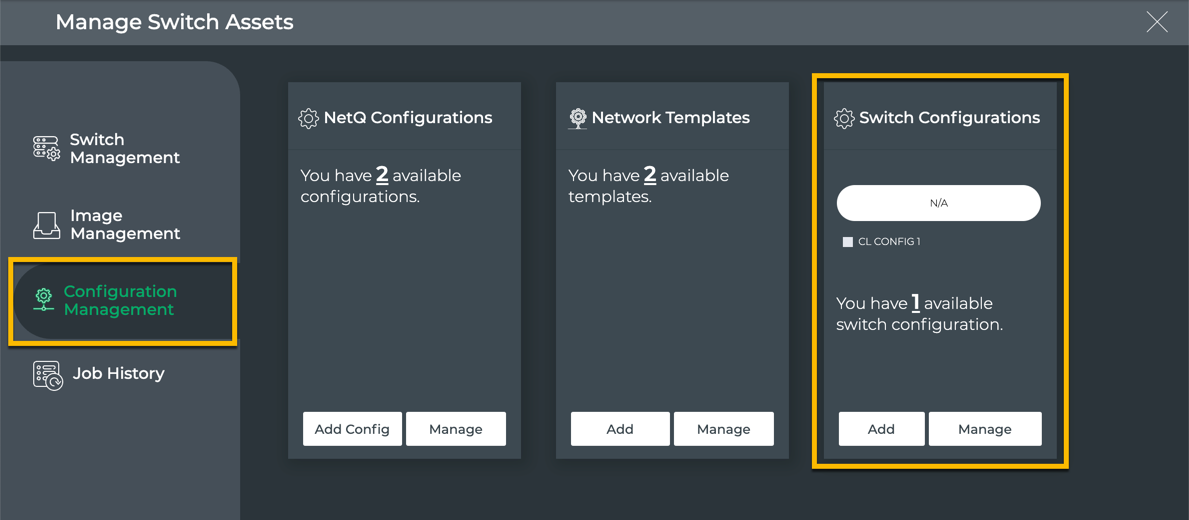
Task: Click the Switch Configurations gear icon
Action: tap(844, 119)
